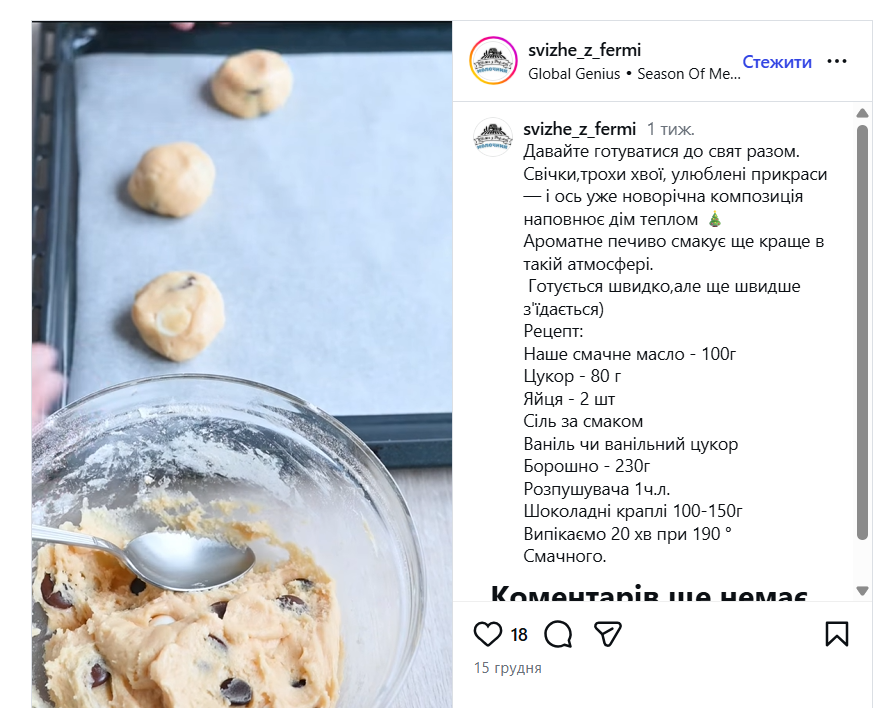The height and width of the screenshot is (708, 878).
Task: Click the caption scrollbar thumb
Action: 862,332
